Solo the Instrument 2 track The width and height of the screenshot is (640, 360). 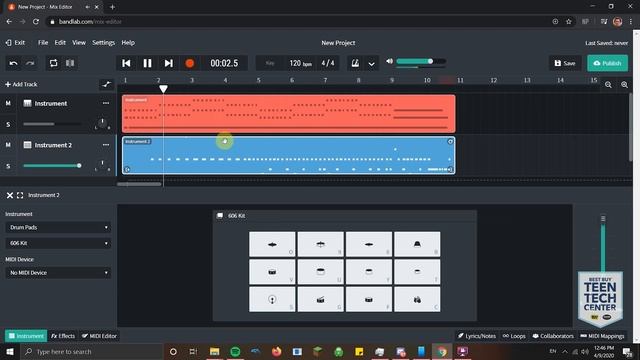[8, 166]
